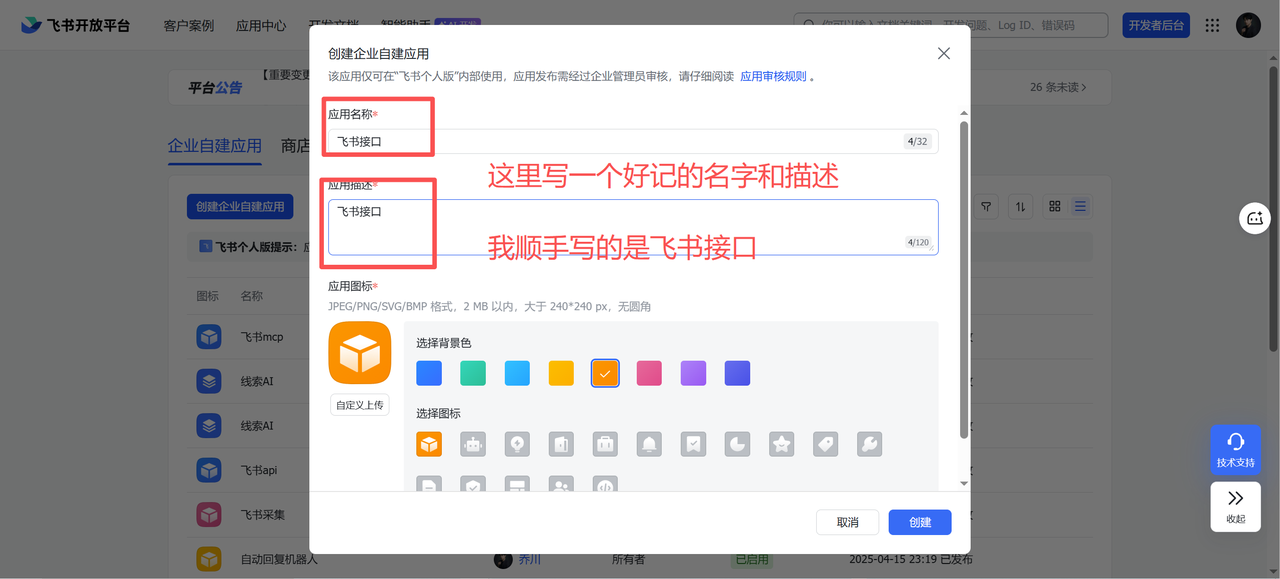Collapse the floating panel with 收起
1280x579 pixels.
click(1236, 507)
